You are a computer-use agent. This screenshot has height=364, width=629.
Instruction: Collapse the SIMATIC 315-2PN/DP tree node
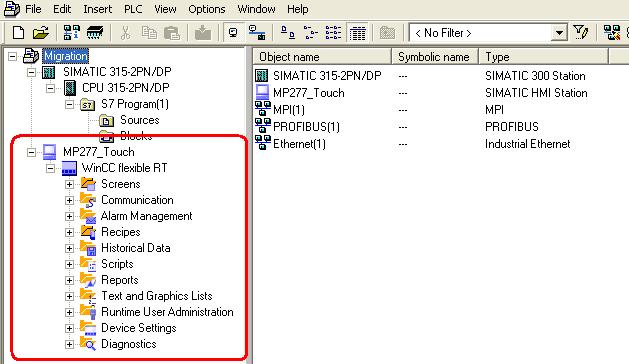pyautogui.click(x=31, y=72)
